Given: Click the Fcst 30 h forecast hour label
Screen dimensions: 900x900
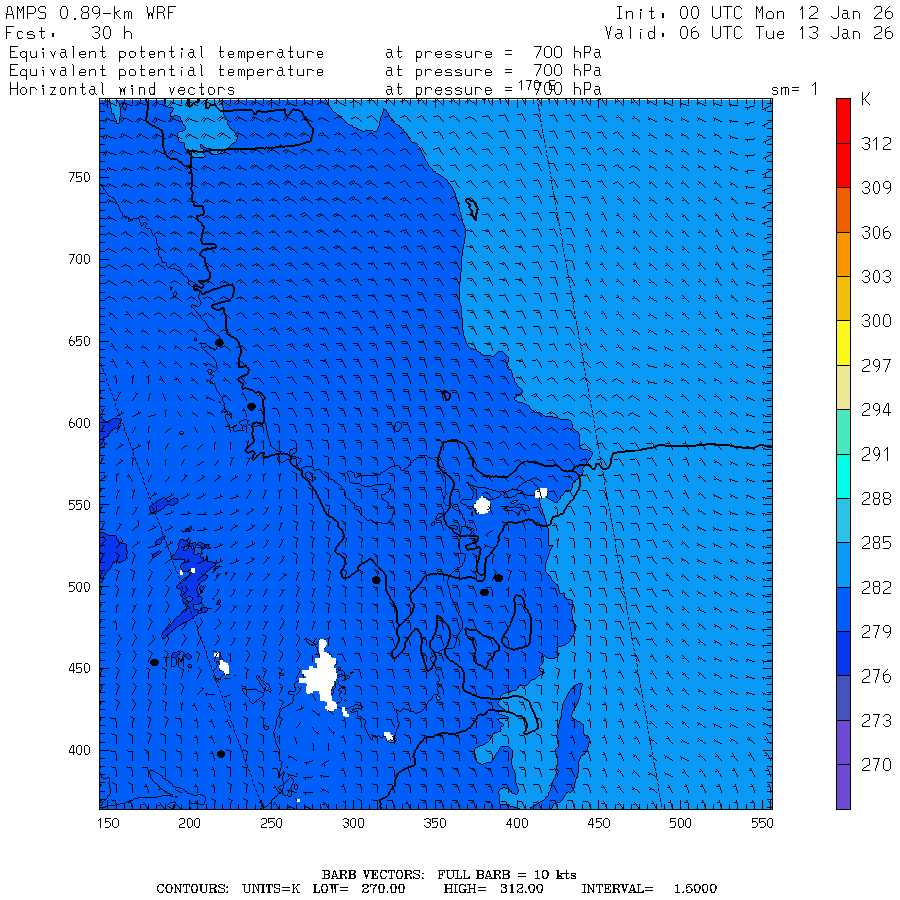Looking at the screenshot, I should [70, 32].
